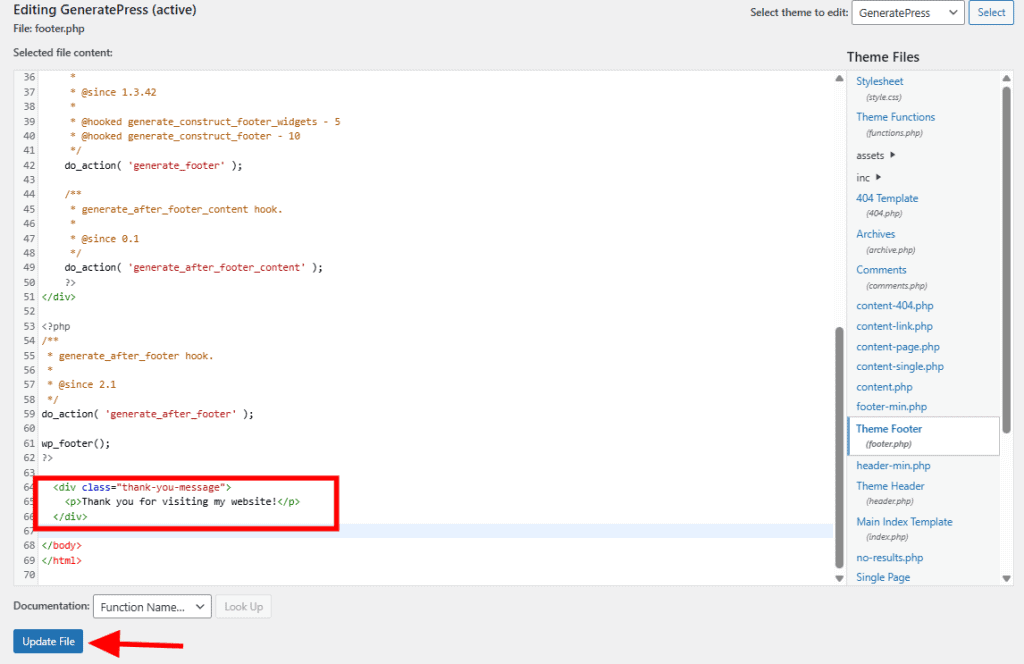The width and height of the screenshot is (1024, 664).
Task: Open the footer-min.php file
Action: pyautogui.click(x=890, y=406)
